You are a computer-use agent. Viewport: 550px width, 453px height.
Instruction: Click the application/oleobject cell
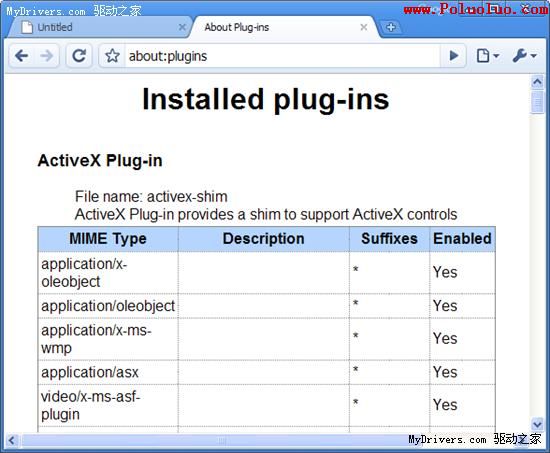click(108, 306)
